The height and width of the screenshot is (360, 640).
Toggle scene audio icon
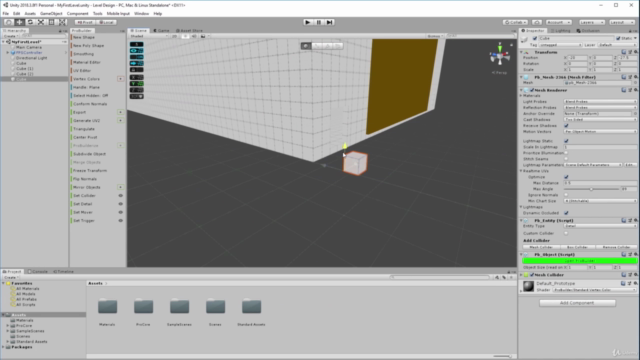pyautogui.click(x=194, y=36)
